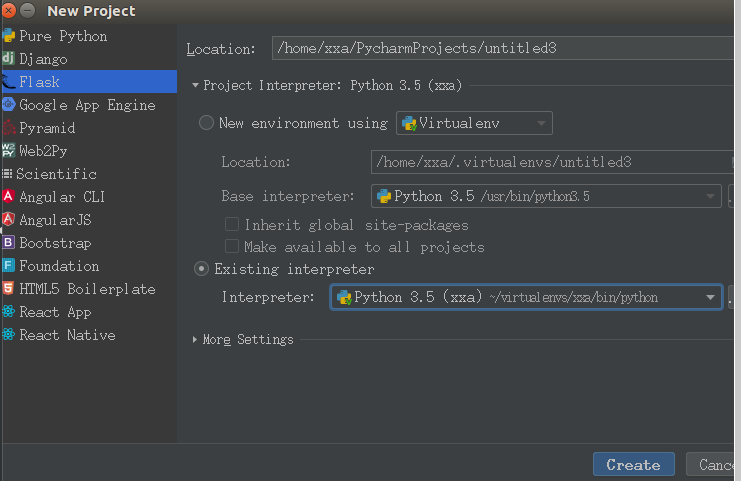
Task: Choose the React Native project type
Action: (x=89, y=335)
